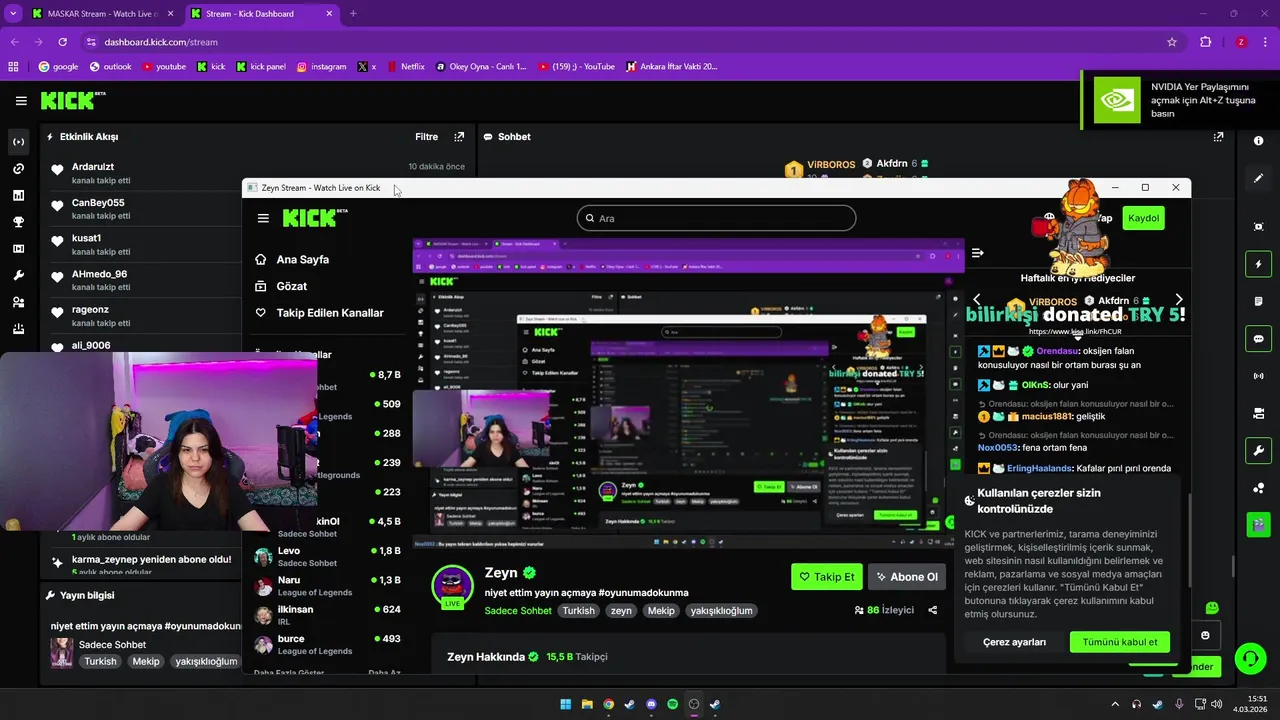
Task: Show next gift leaderboard with right chevron
Action: tap(1178, 299)
